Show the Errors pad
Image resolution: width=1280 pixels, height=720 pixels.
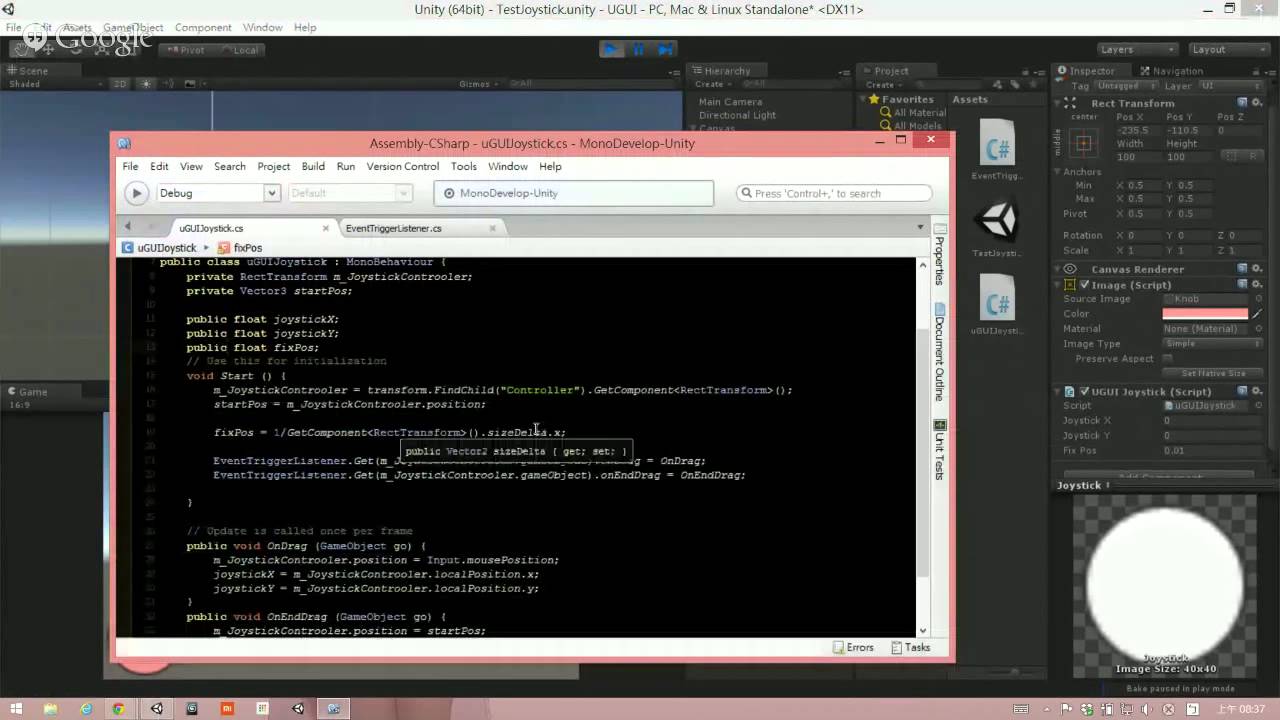(x=854, y=647)
